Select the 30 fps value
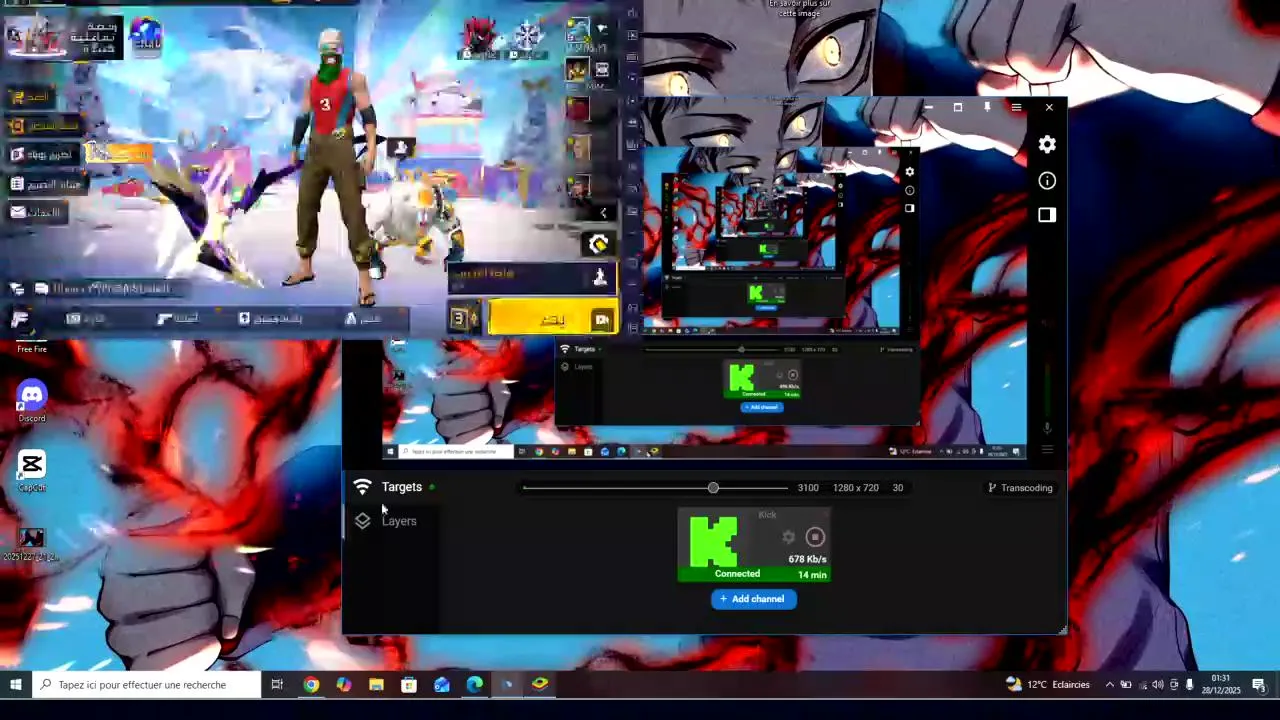The width and height of the screenshot is (1280, 720). point(897,488)
